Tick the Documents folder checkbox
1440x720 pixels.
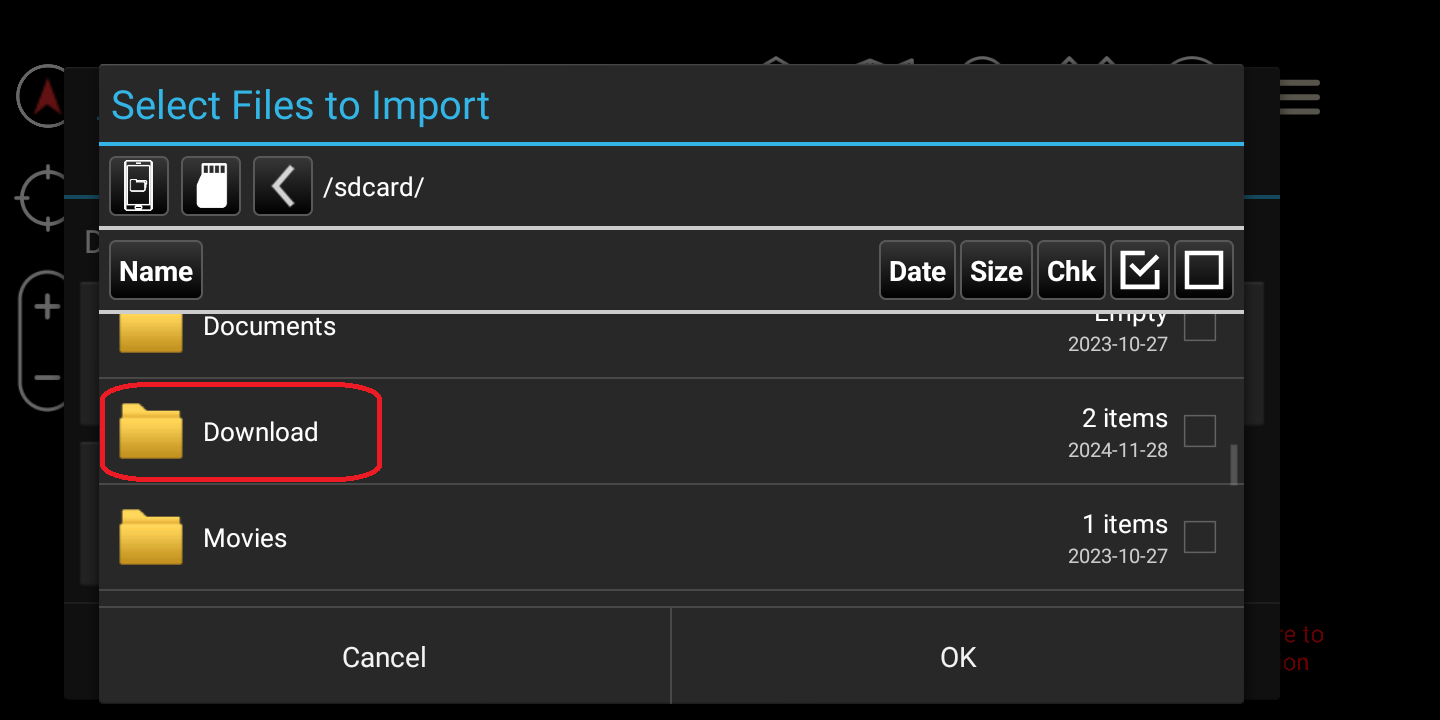point(1200,327)
